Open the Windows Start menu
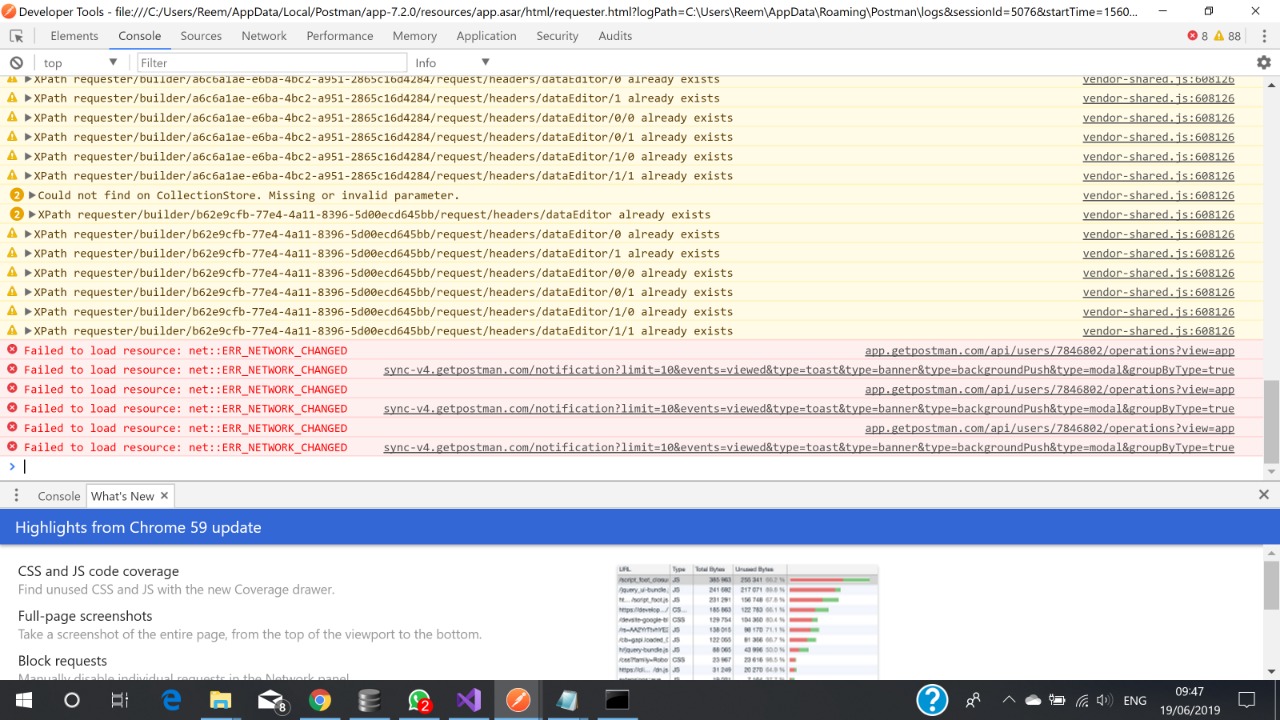 23,700
